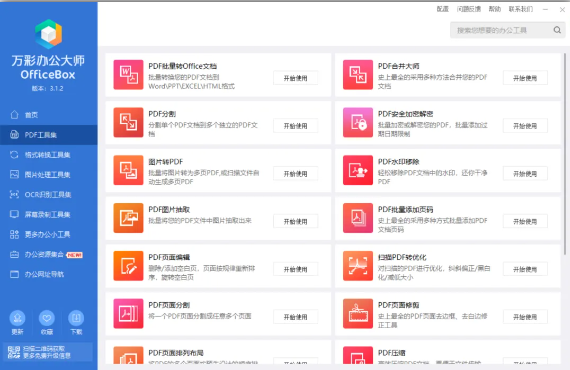
Task: Start using PDF批量转Office文档
Action: coord(296,78)
